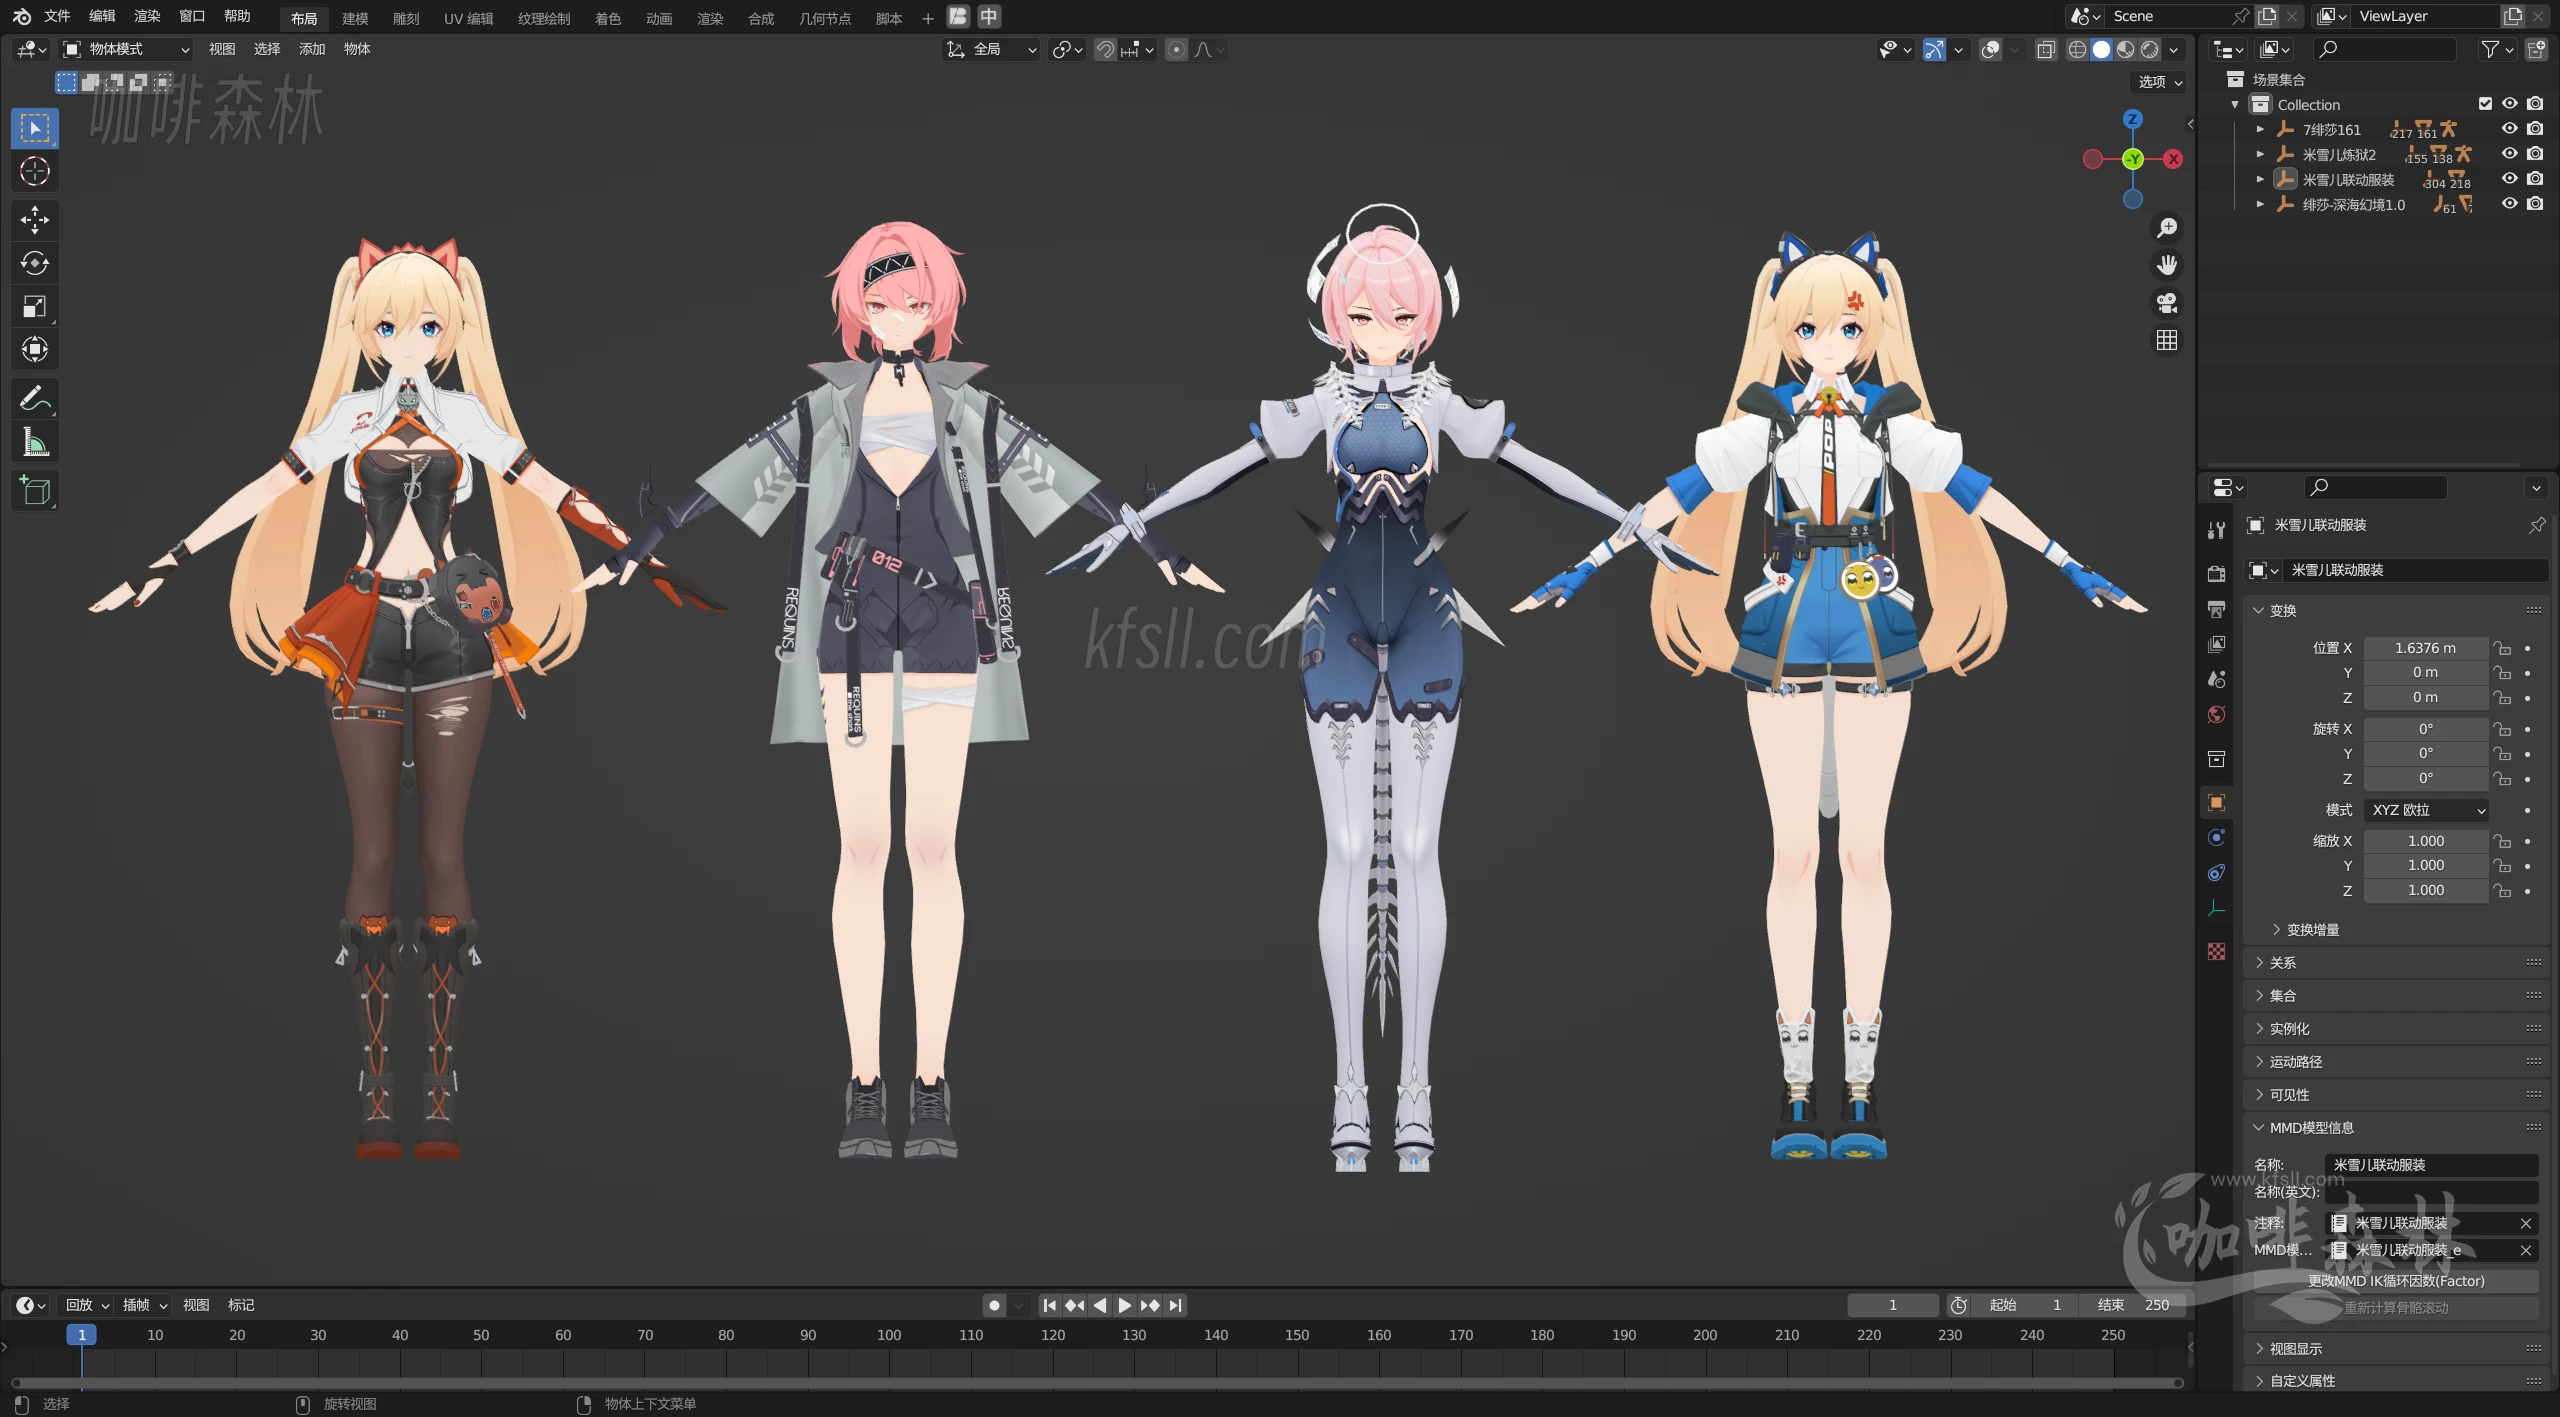Activate the 3D Cursor tool

click(x=35, y=172)
